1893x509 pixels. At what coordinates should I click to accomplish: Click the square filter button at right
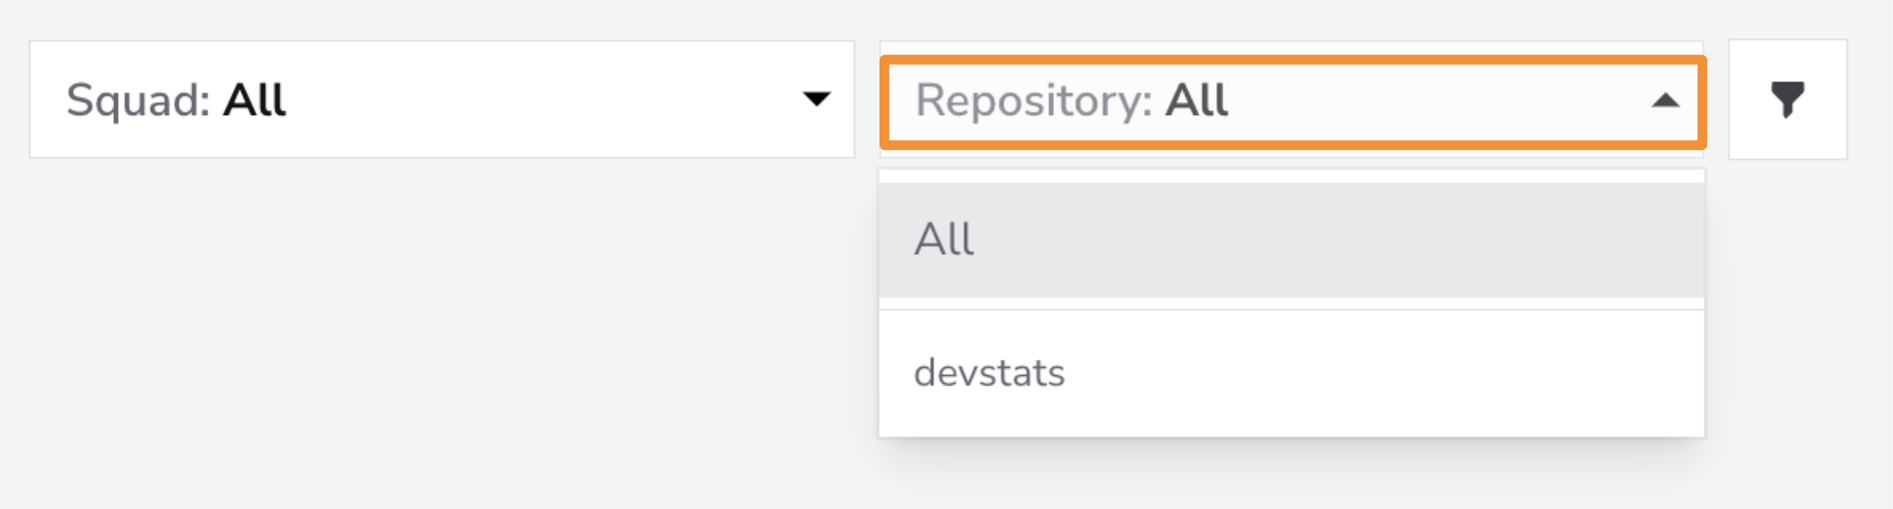1787,99
